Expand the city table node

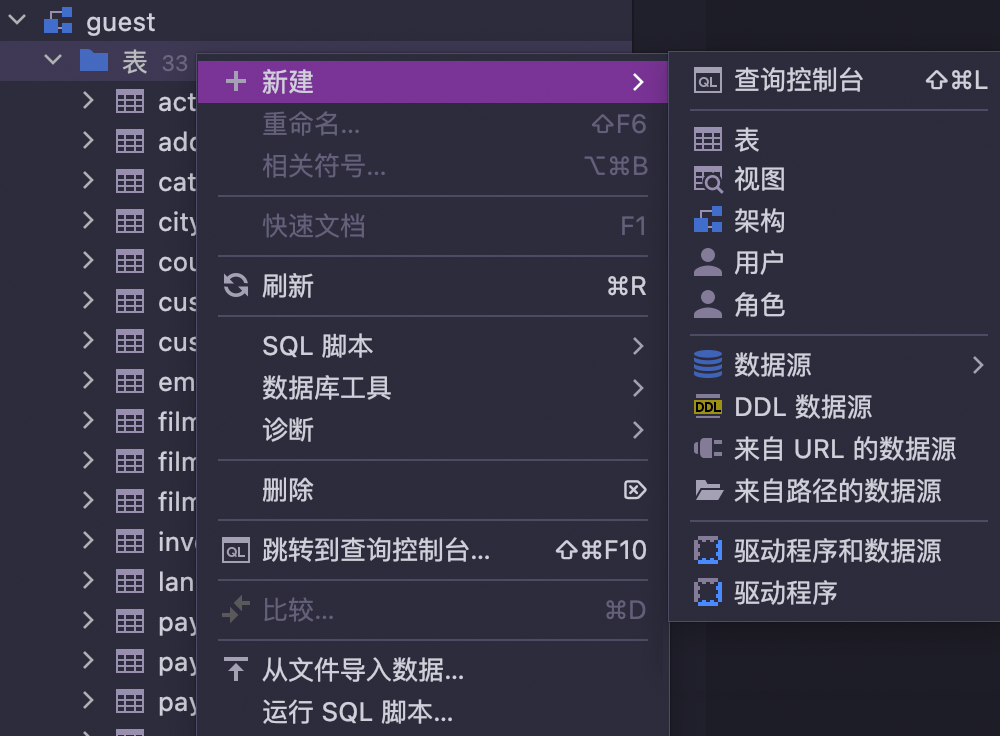click(88, 221)
